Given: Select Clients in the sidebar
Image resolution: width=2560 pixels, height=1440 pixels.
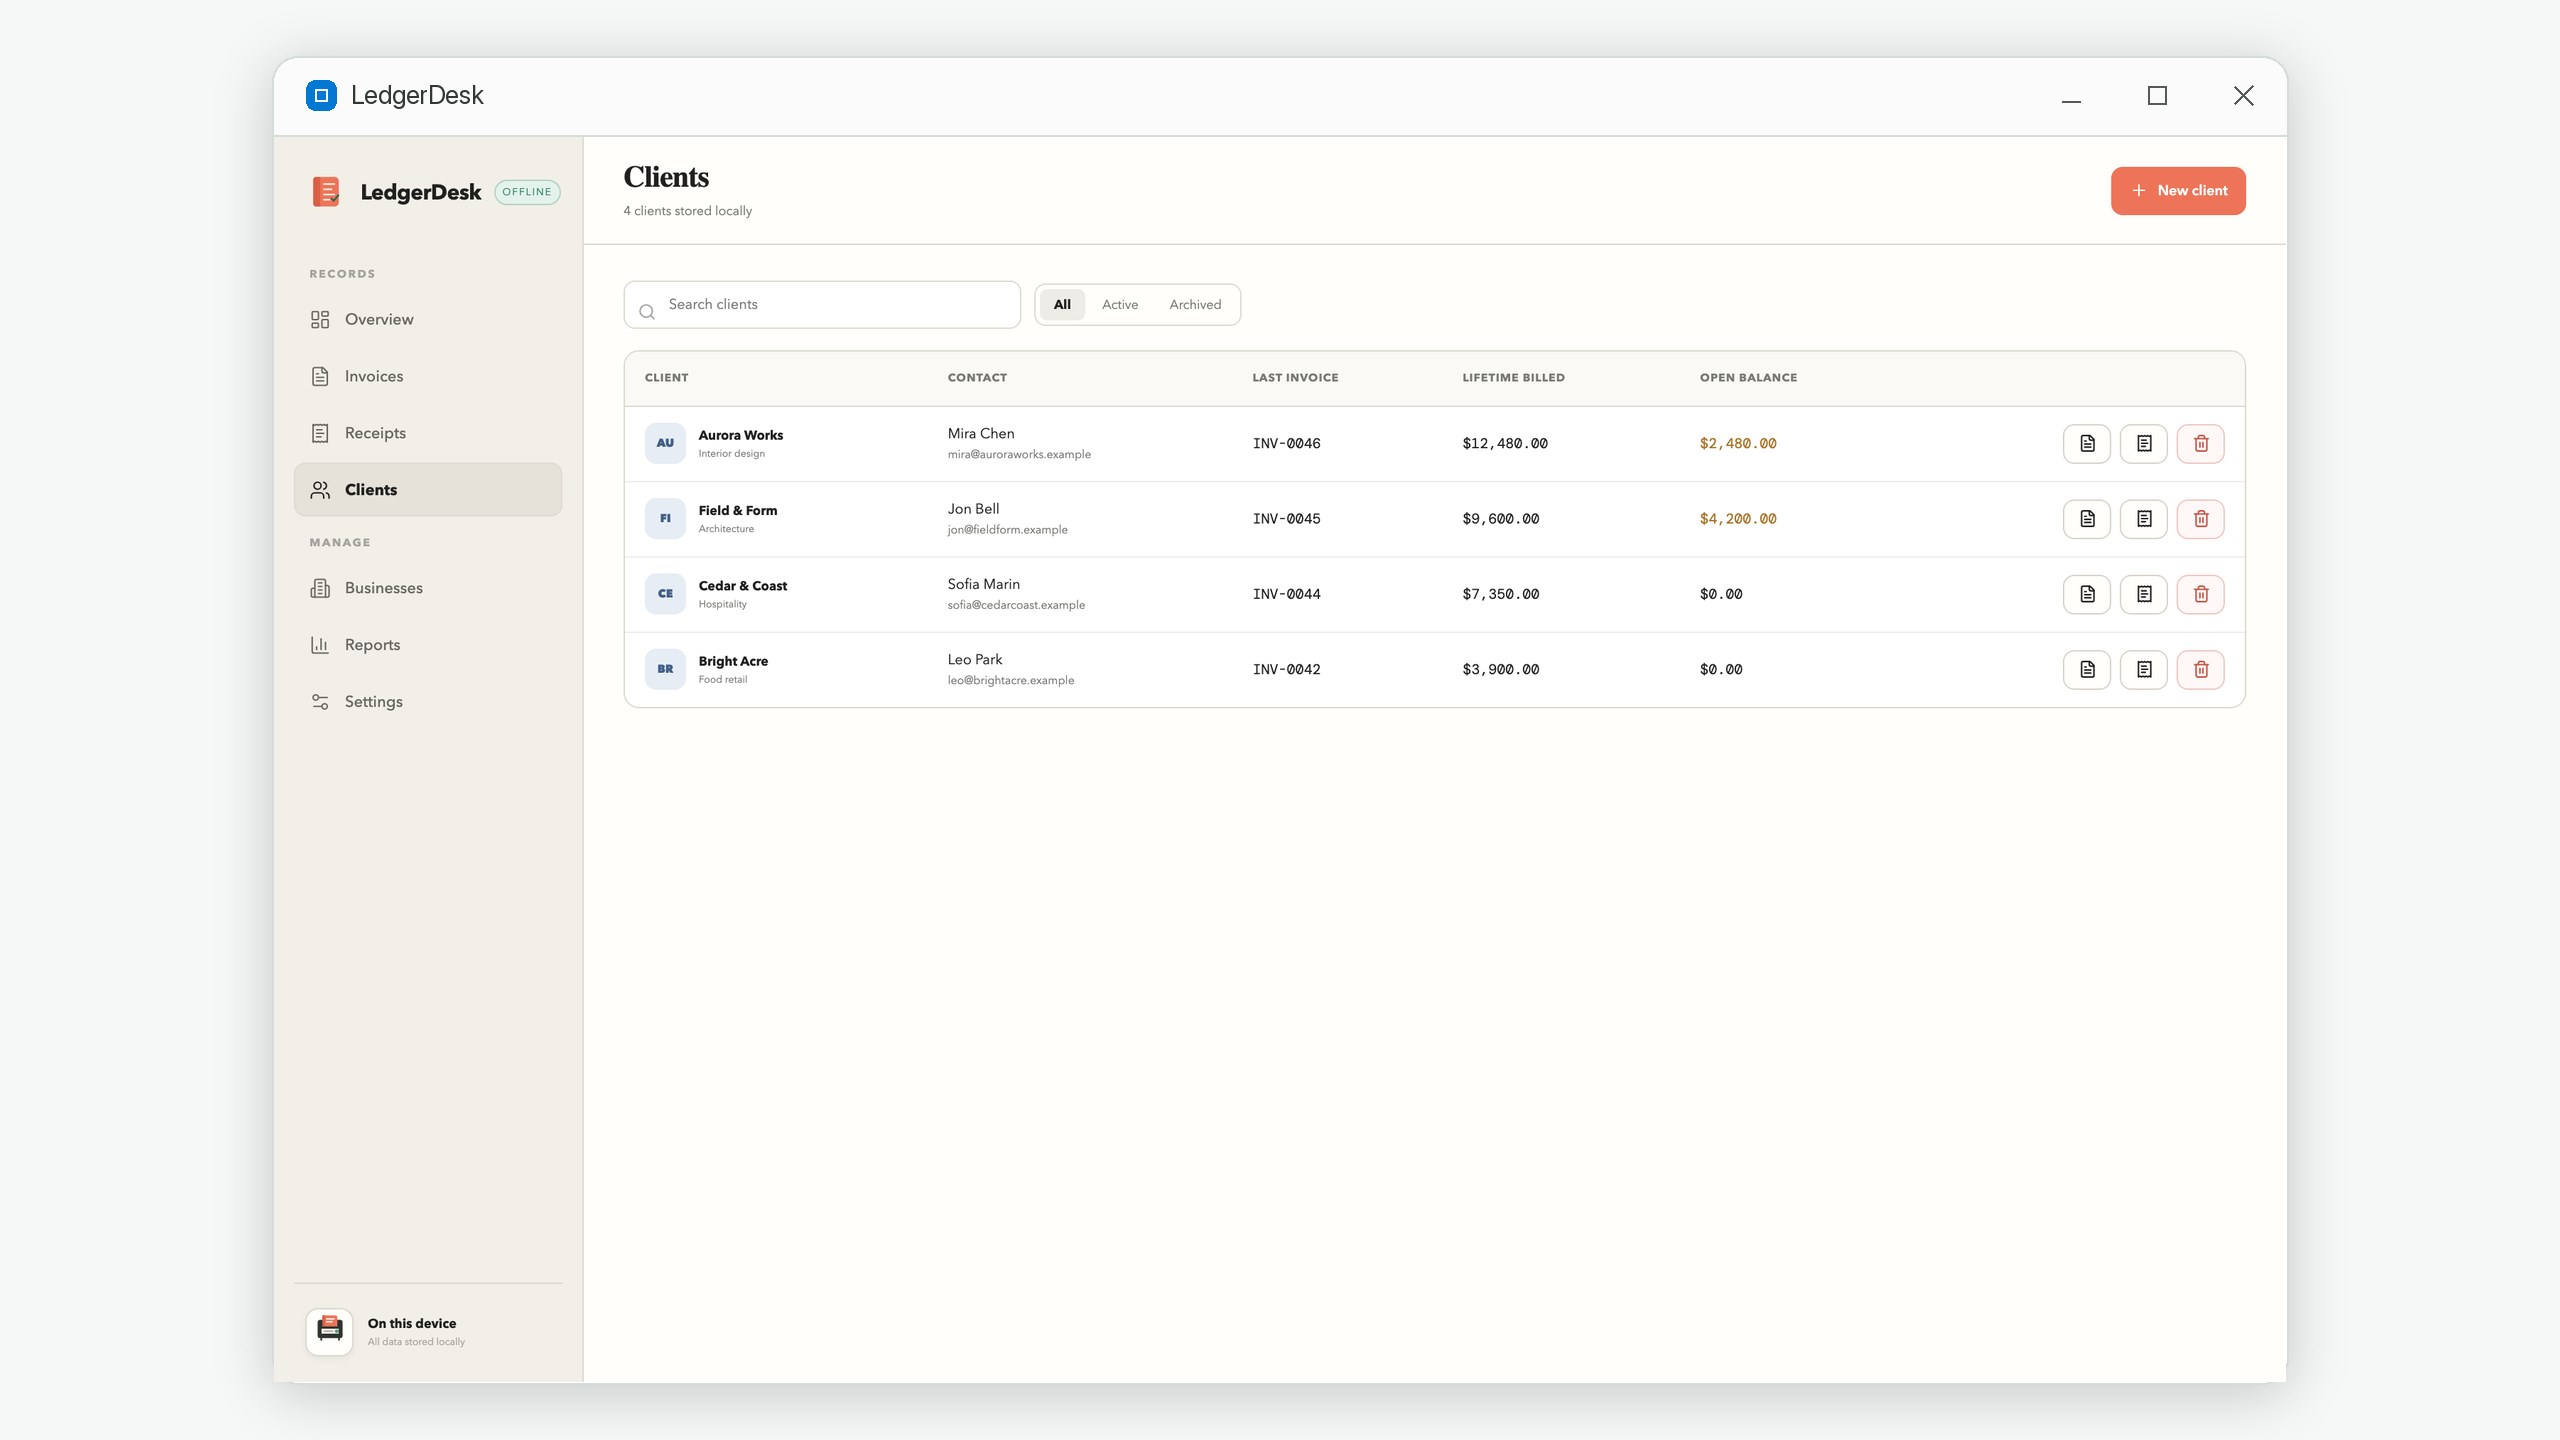Looking at the screenshot, I should coord(428,489).
